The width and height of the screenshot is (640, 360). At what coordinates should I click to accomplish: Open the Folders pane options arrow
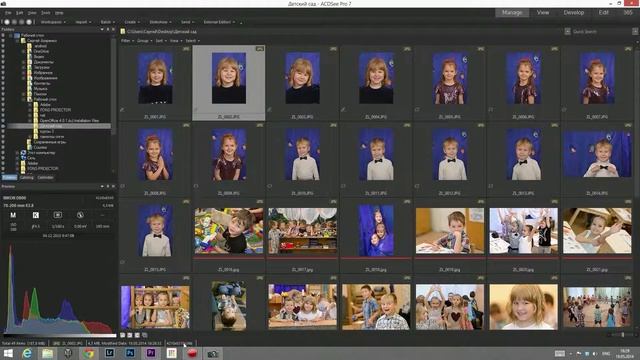[102, 29]
